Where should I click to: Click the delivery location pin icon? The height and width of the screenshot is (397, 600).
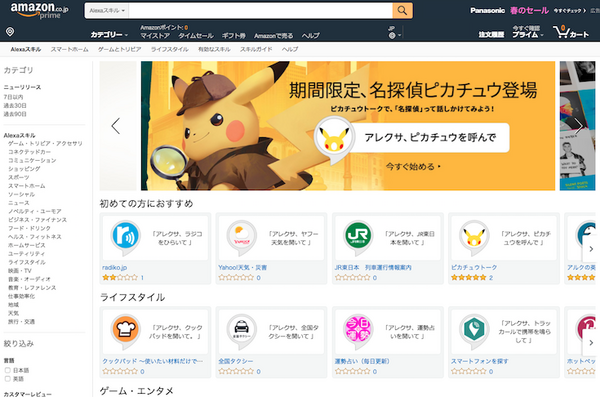pyautogui.click(x=10, y=32)
